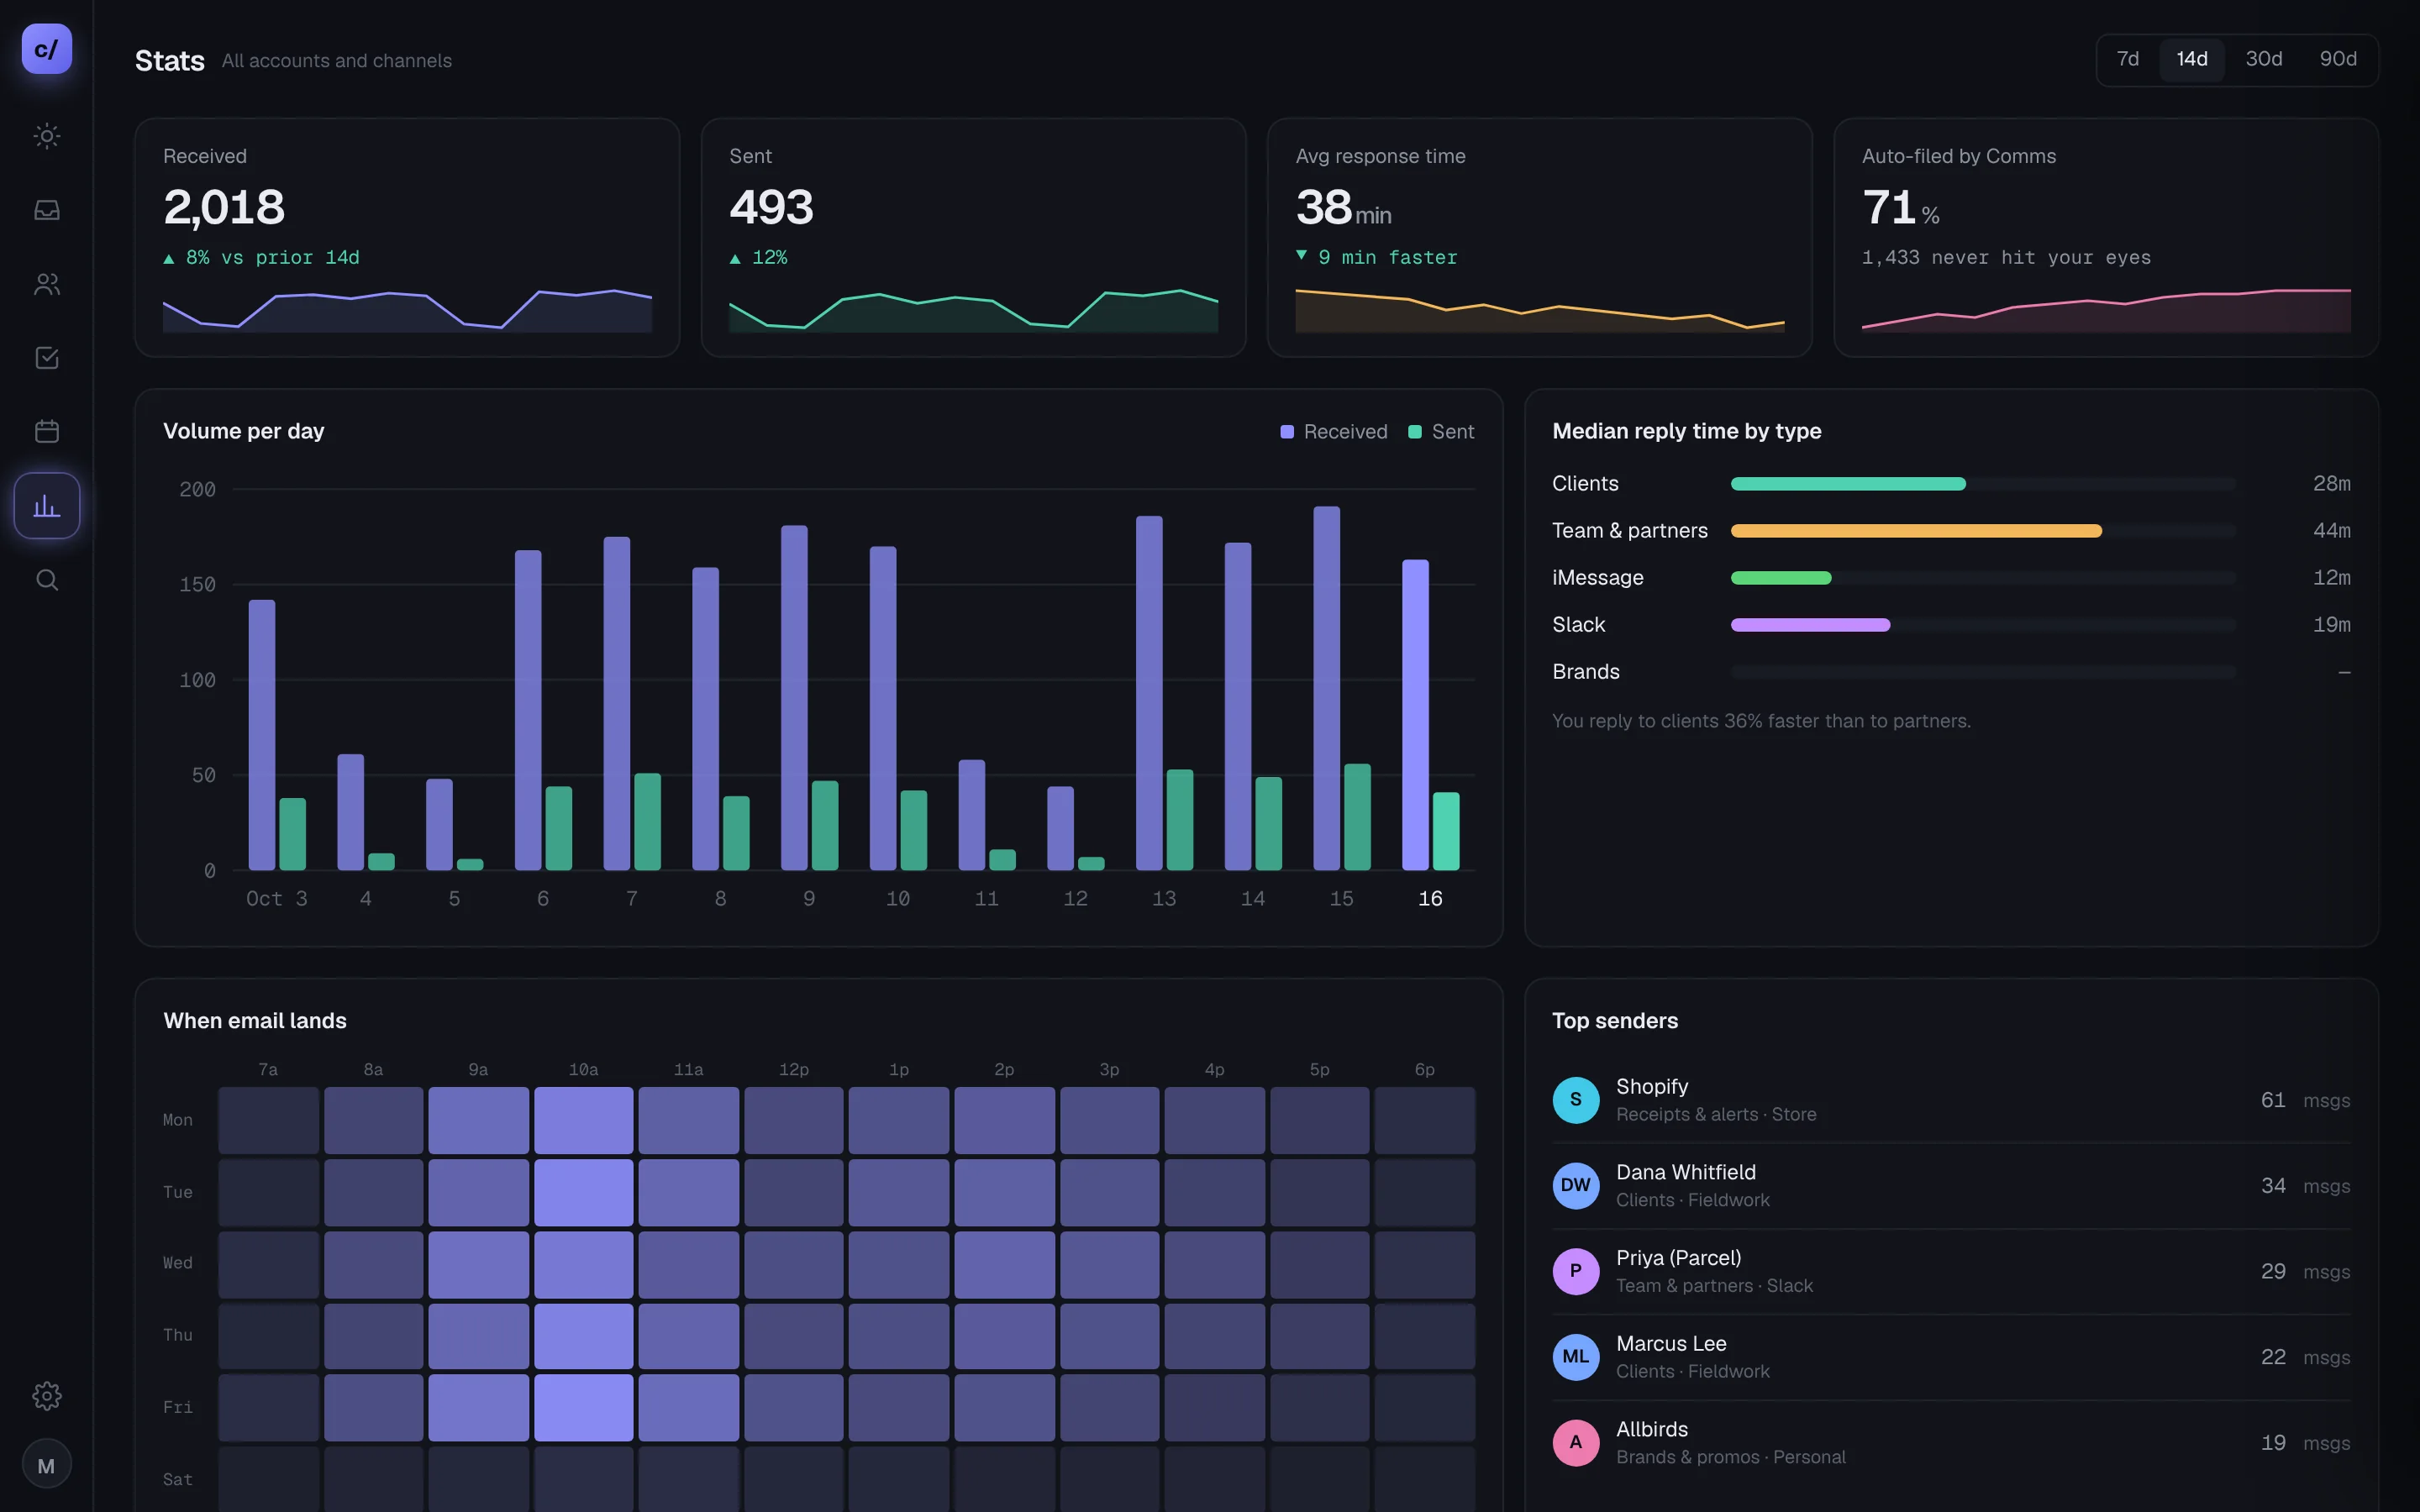Click the Allbirds A avatar
This screenshot has height=1512, width=2420.
click(1576, 1443)
